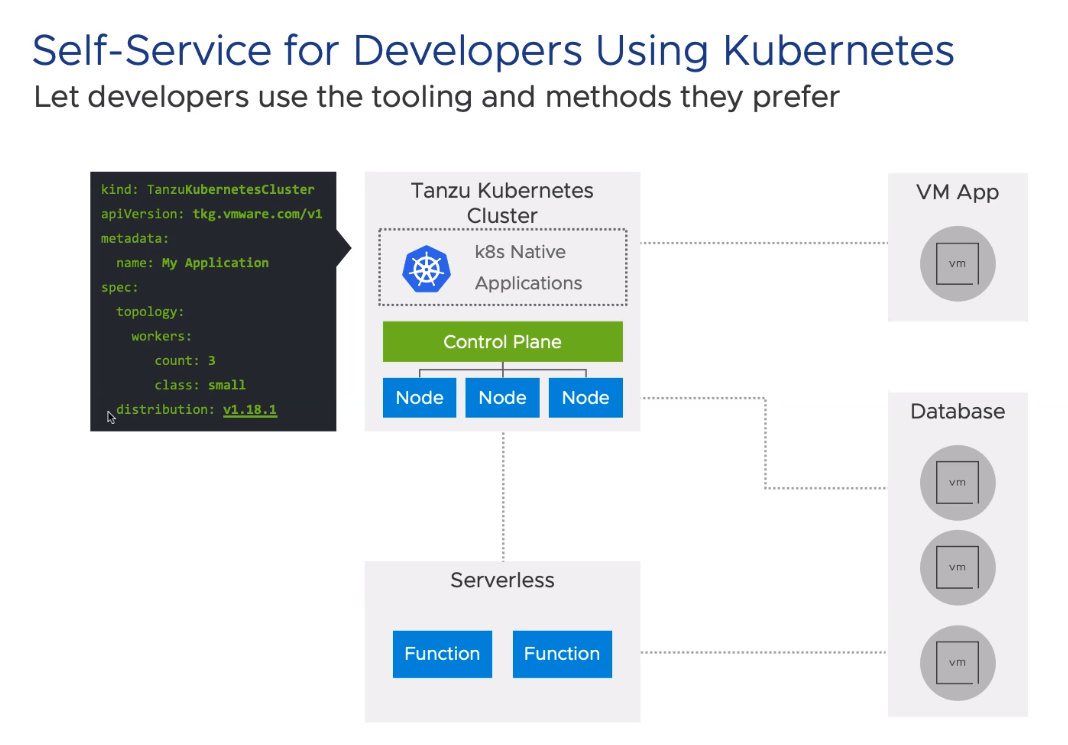
Task: Select the middle Node box
Action: (x=502, y=398)
